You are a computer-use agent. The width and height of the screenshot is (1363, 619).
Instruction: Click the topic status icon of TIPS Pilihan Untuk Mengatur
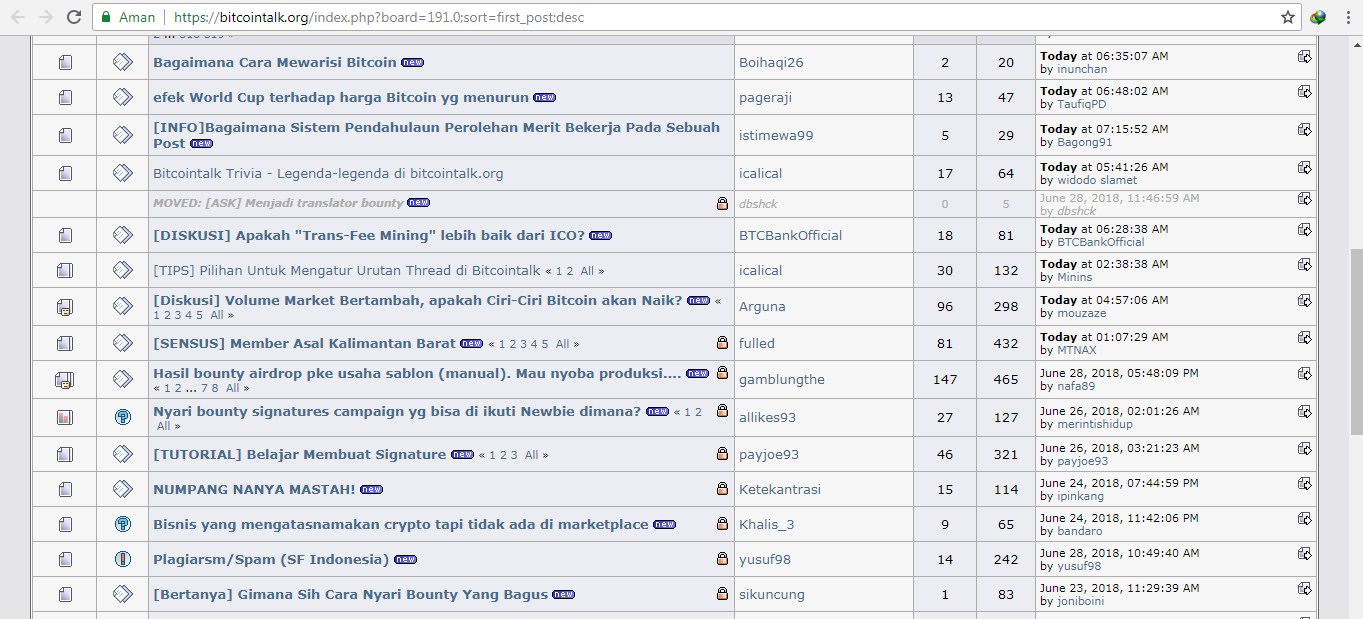click(65, 271)
